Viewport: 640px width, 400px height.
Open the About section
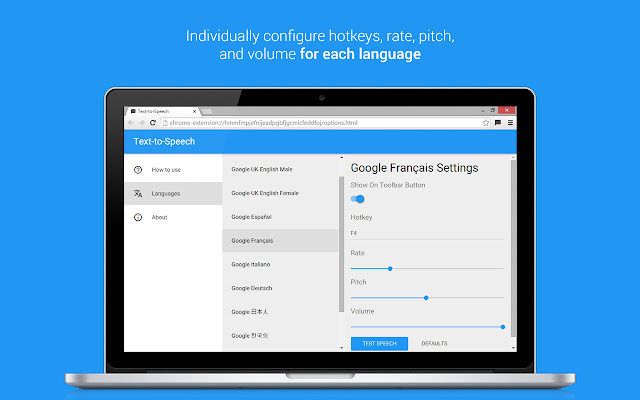(173, 217)
